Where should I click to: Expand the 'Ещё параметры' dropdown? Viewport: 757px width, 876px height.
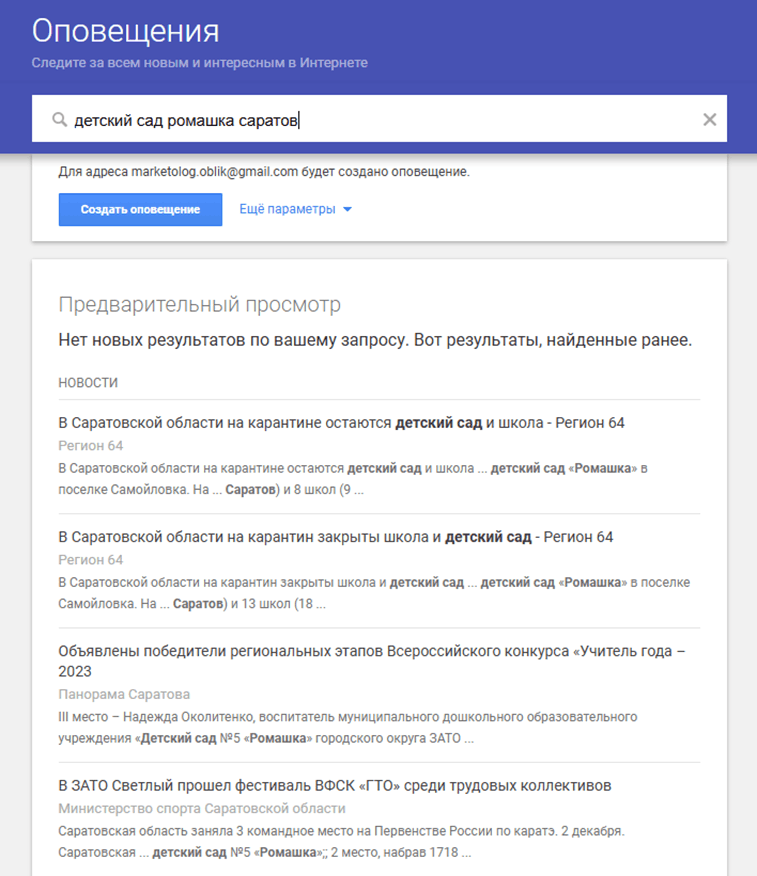point(296,210)
